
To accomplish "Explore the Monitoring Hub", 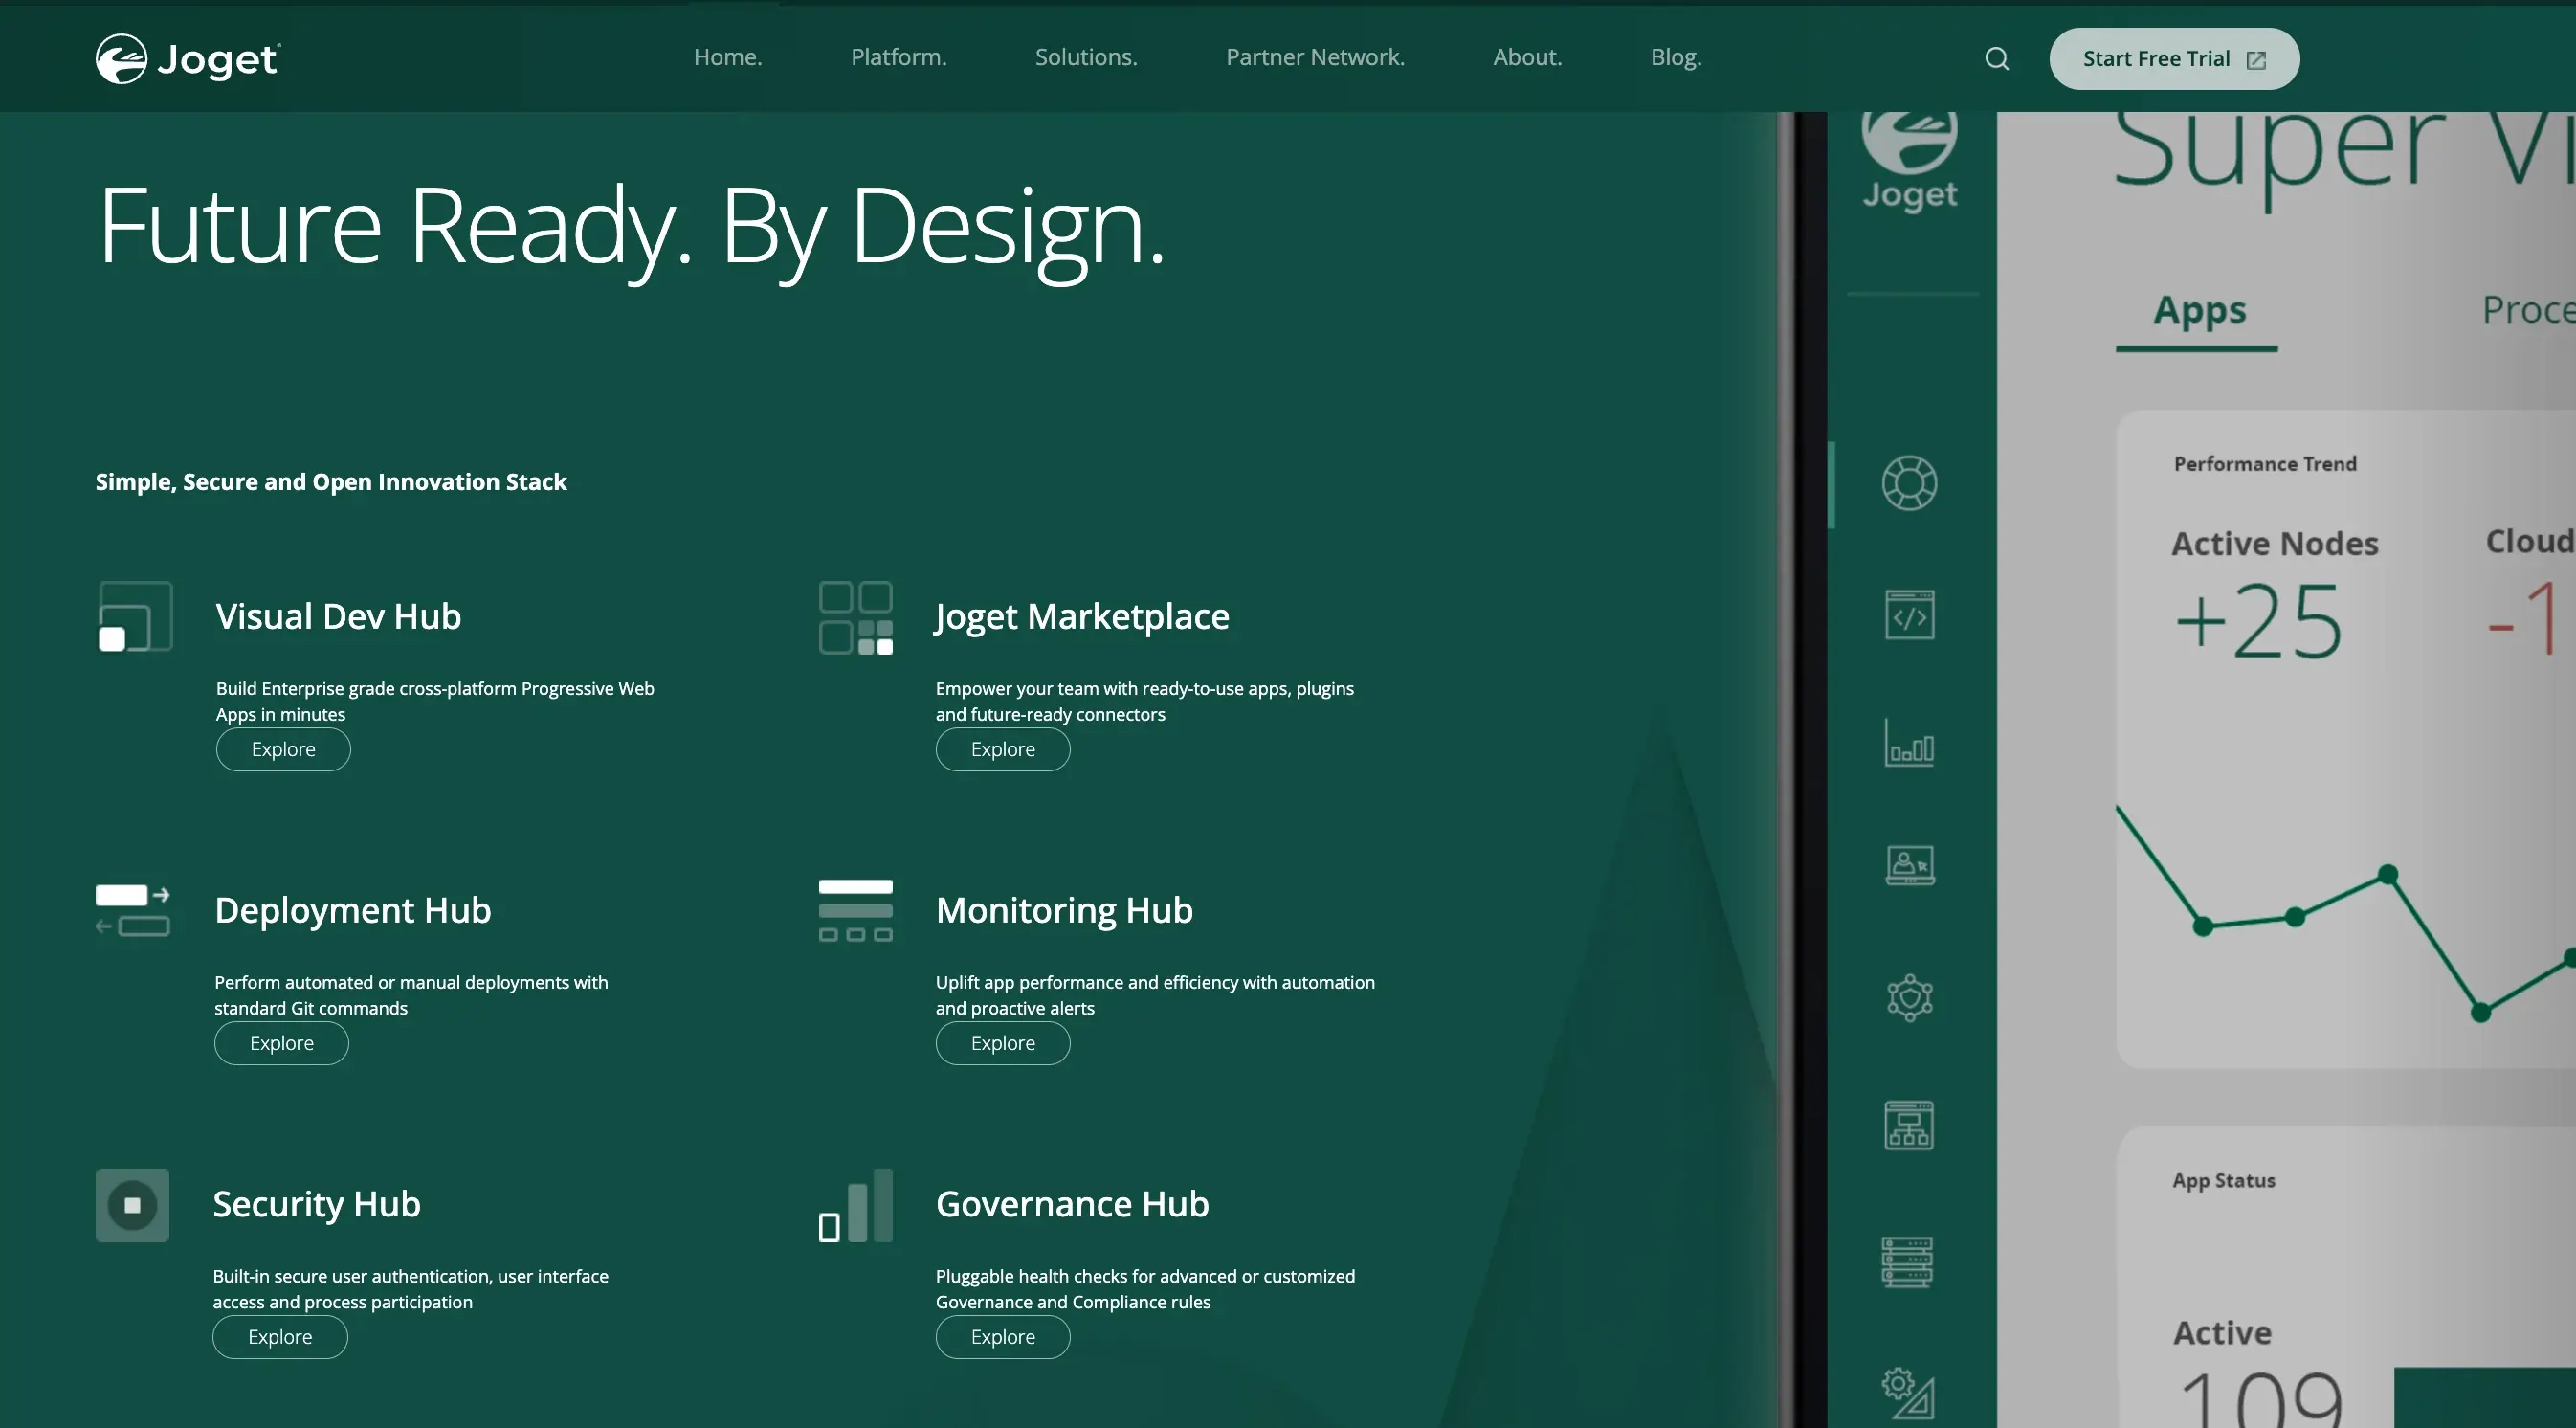I will (x=1003, y=1044).
